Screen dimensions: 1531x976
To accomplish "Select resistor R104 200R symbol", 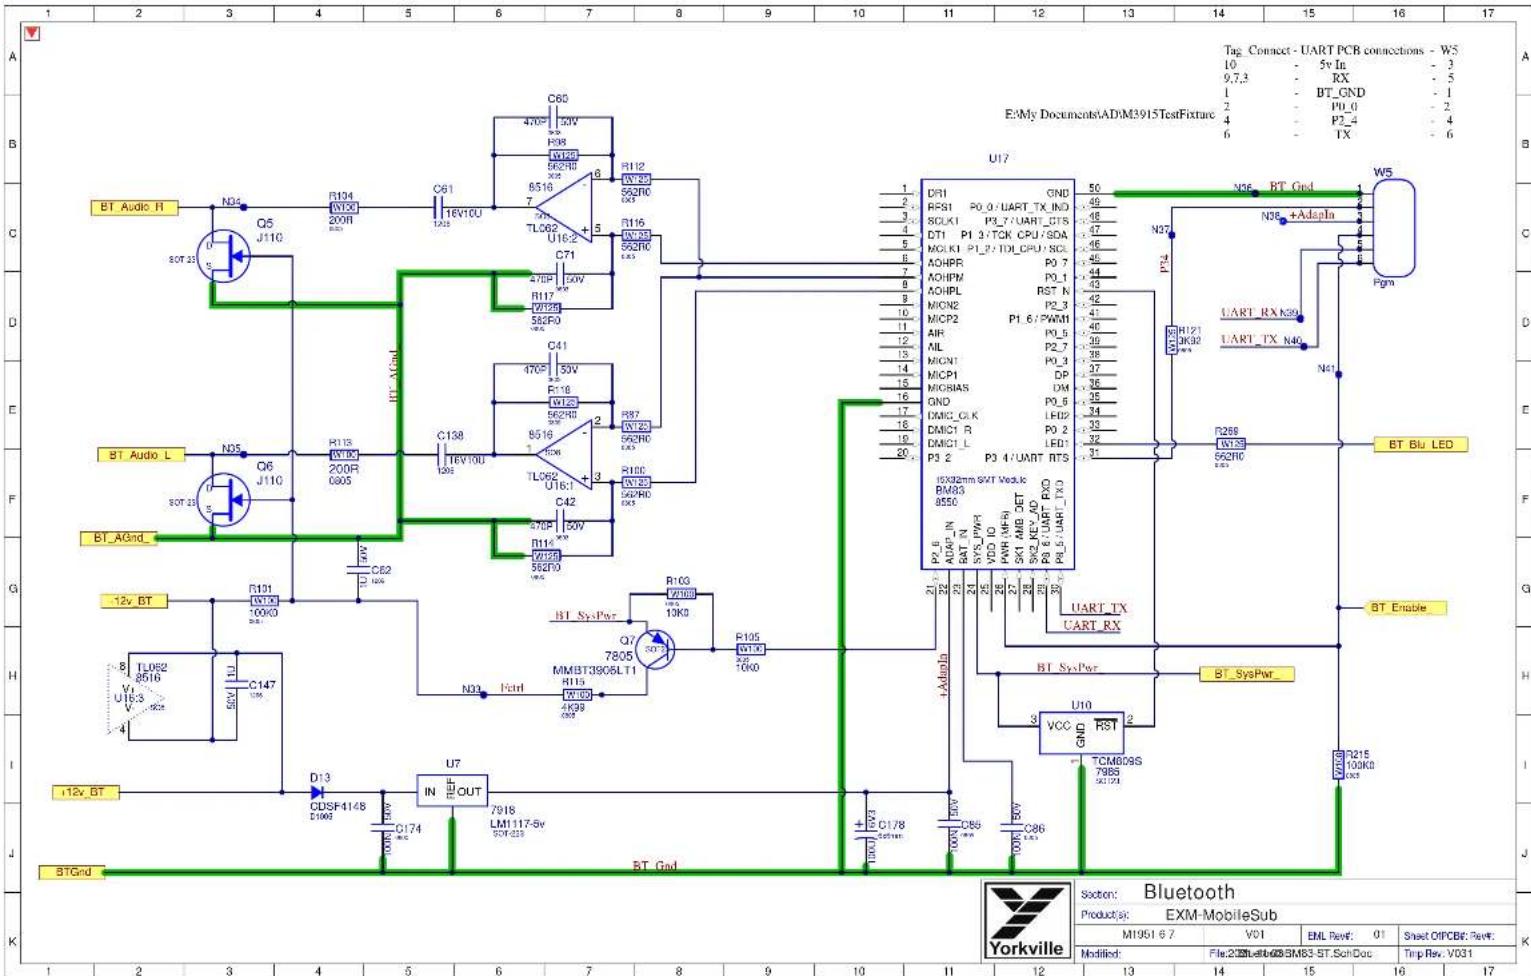I will point(343,208).
